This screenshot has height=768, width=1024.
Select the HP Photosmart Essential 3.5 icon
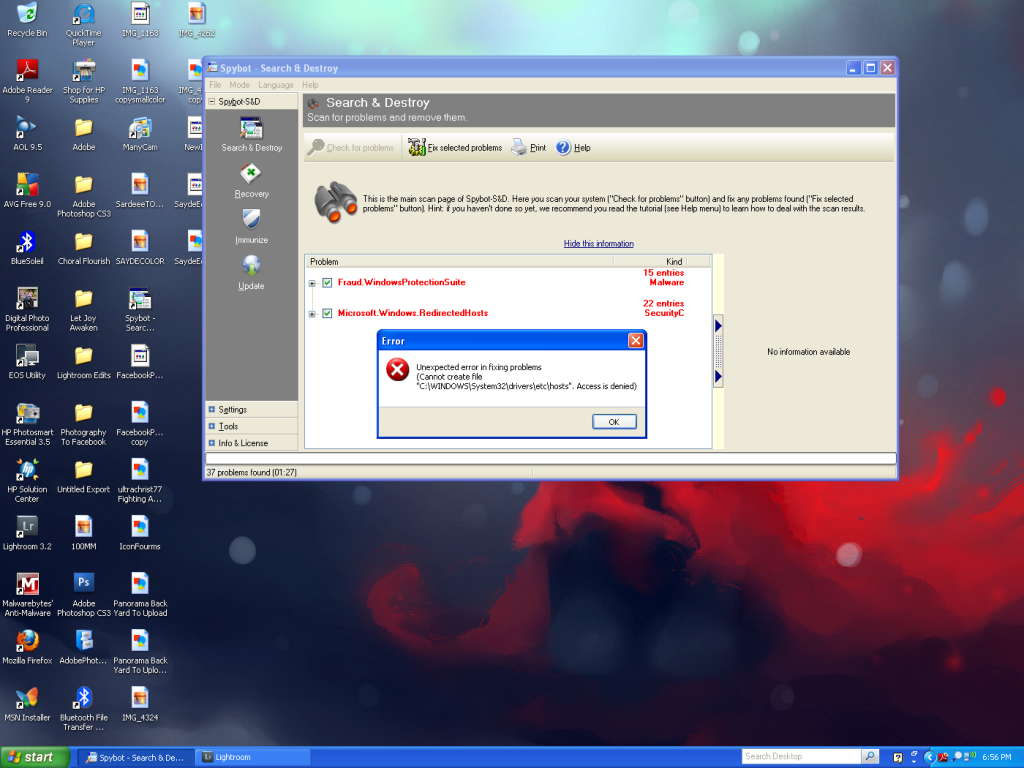(27, 423)
